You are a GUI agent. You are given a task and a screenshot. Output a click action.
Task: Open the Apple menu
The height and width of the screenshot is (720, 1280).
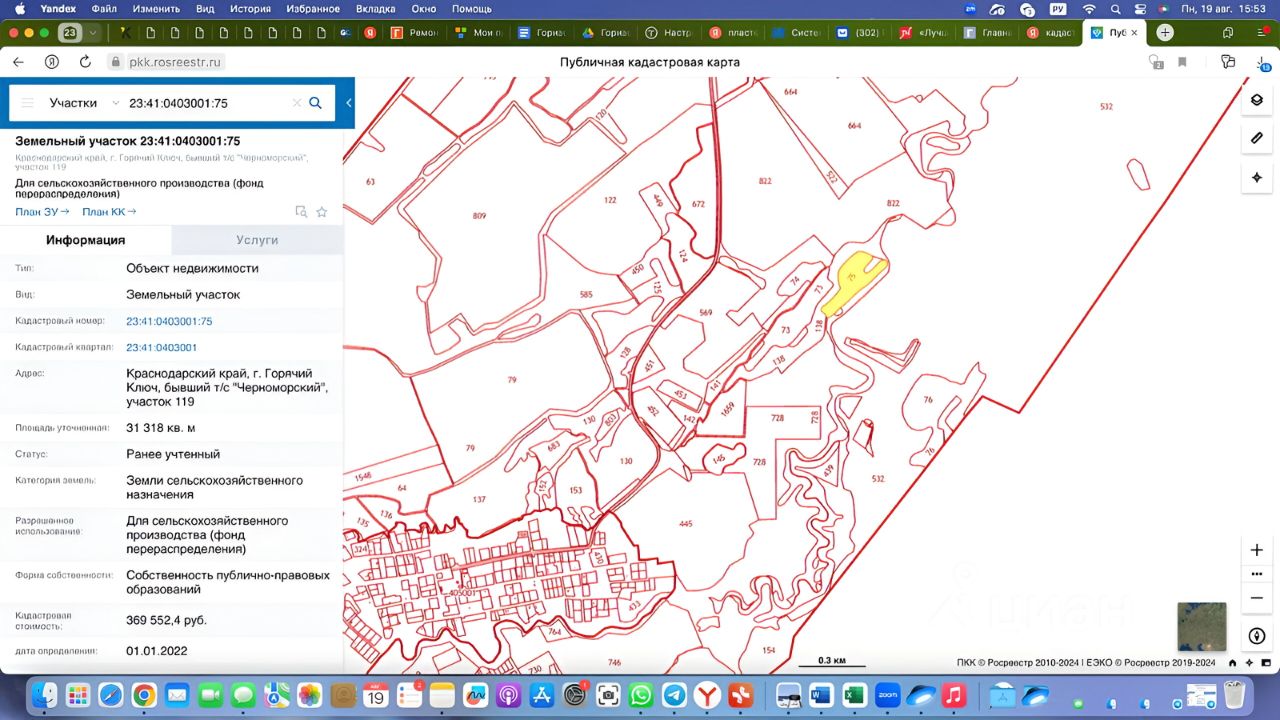19,8
